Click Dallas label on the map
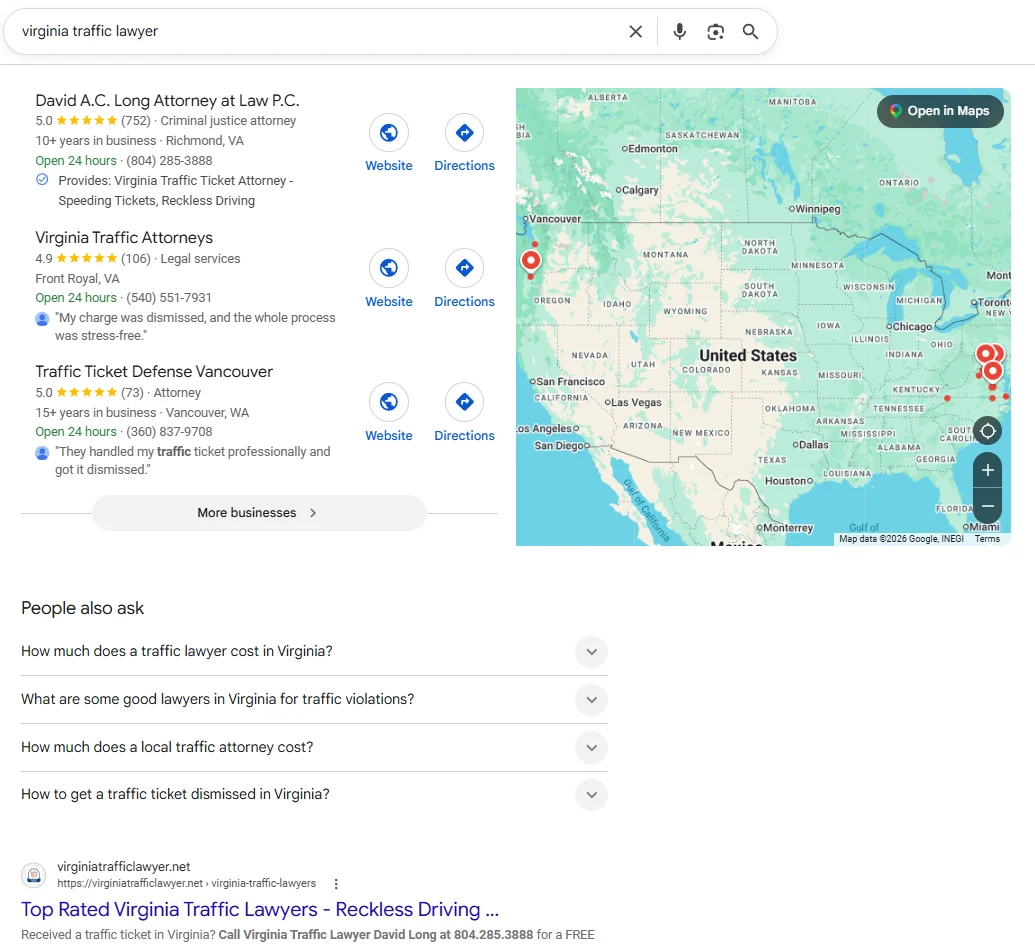 [x=813, y=445]
